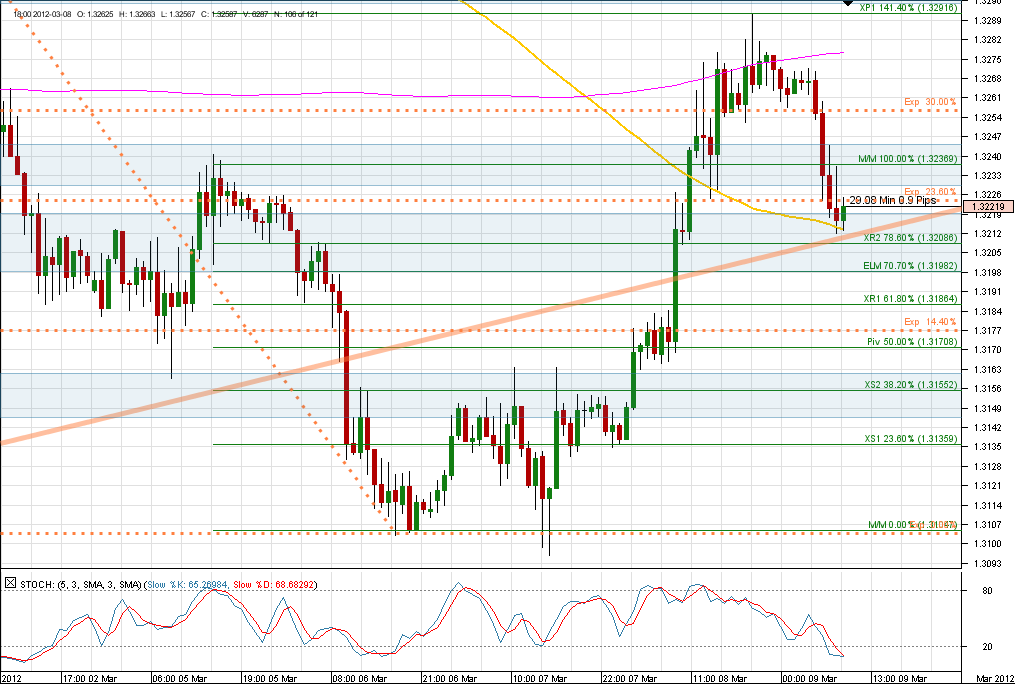
Task: Click the XP1 141.40% (1.32916) label
Action: point(908,8)
